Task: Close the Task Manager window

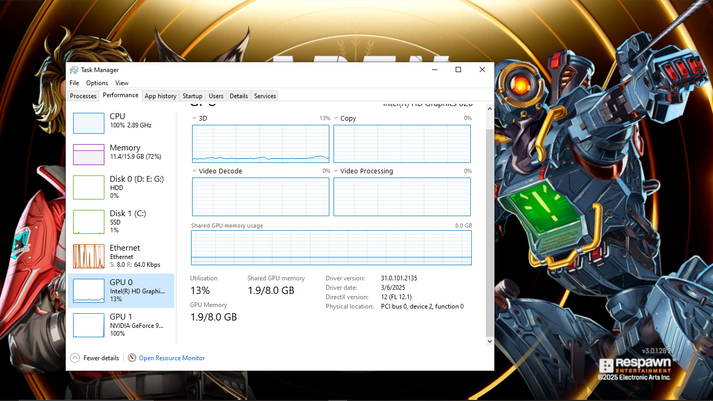Action: point(482,70)
